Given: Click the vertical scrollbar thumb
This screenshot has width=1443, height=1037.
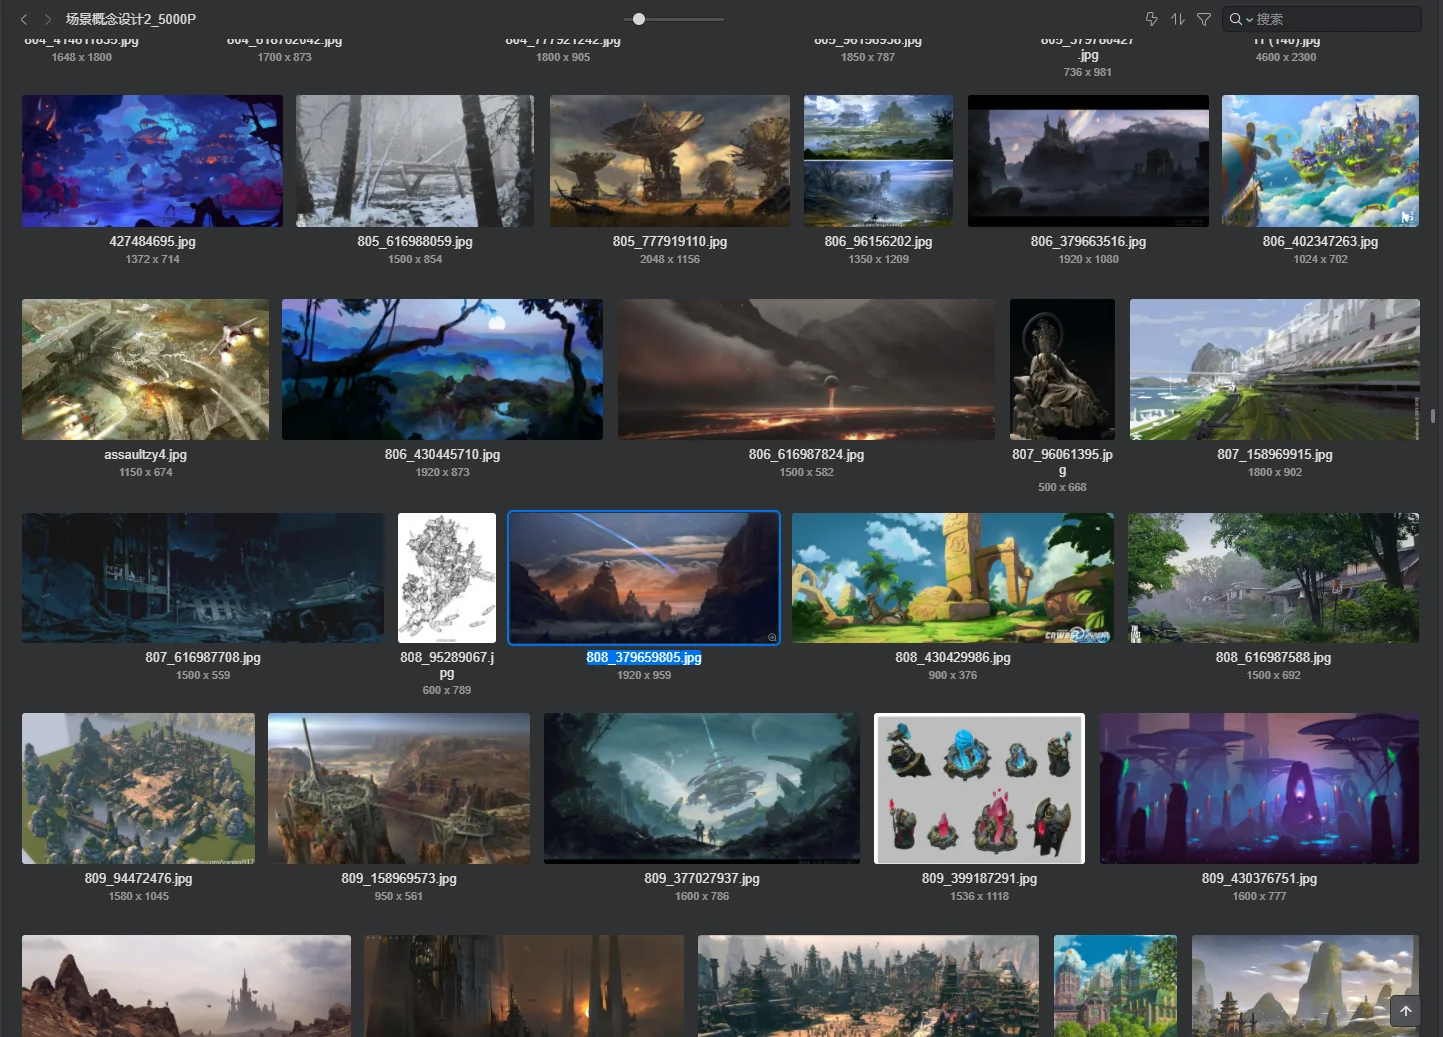Looking at the screenshot, I should point(1433,416).
